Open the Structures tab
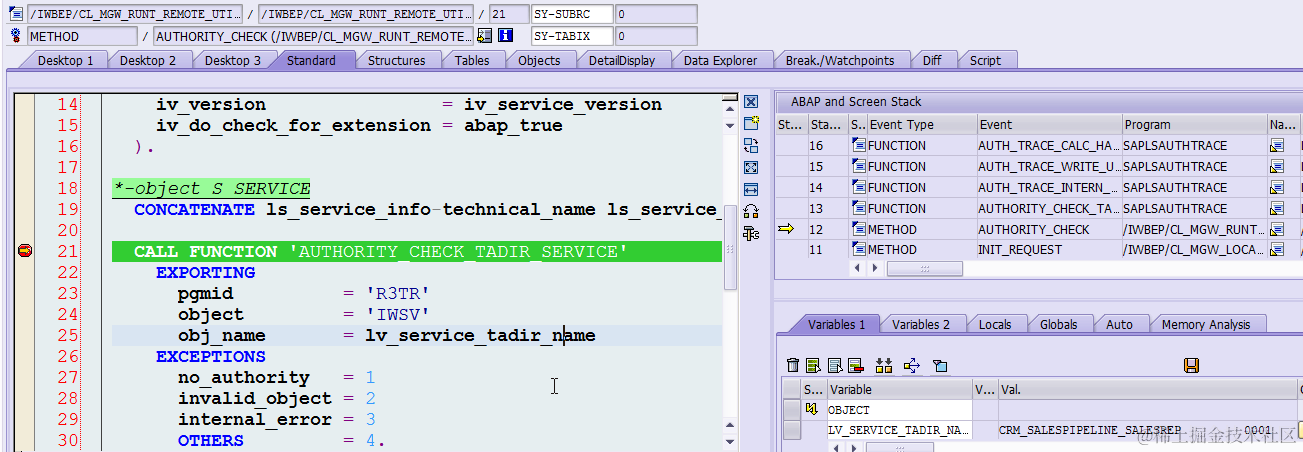The height and width of the screenshot is (452, 1303). [396, 60]
